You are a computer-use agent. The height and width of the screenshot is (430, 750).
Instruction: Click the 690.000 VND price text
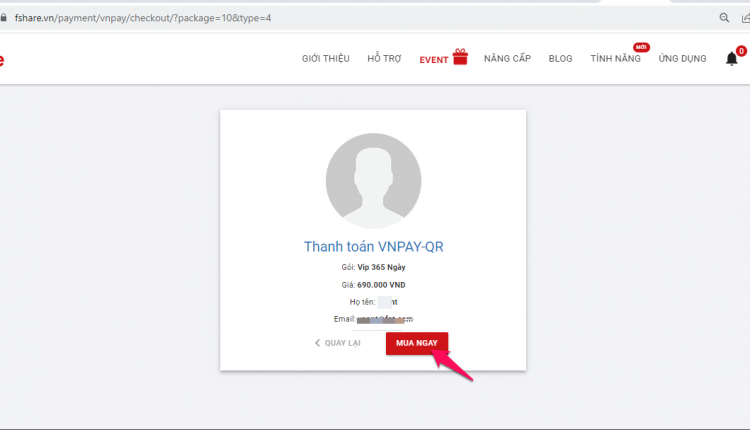(x=381, y=285)
